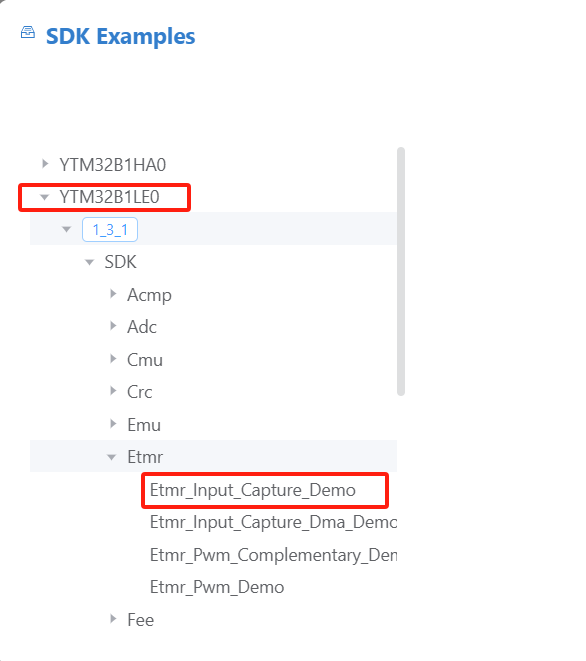This screenshot has height=661, width=586.
Task: Expand the YTM32B1HA0 tree node
Action: 45,164
